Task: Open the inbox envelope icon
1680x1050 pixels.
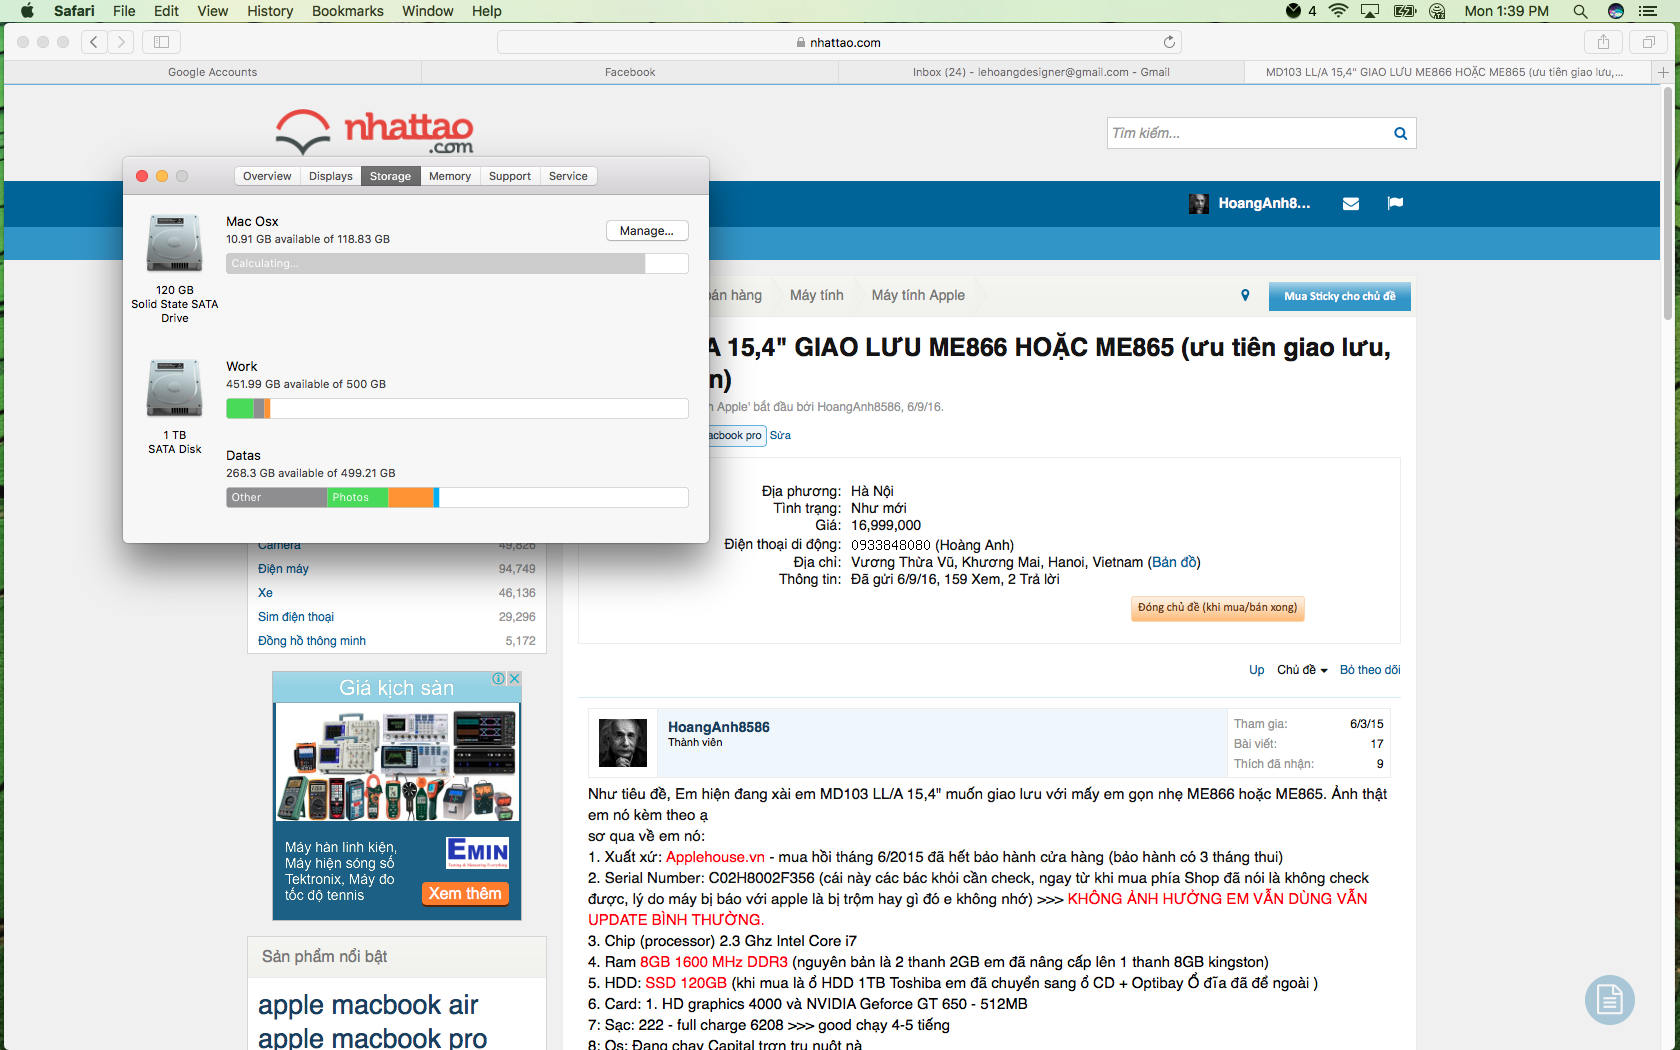Action: pos(1350,204)
